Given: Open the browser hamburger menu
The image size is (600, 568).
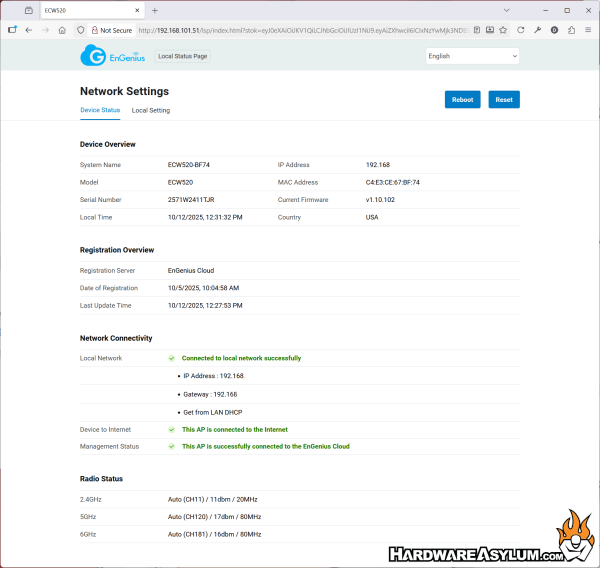Looking at the screenshot, I should coord(588,30).
